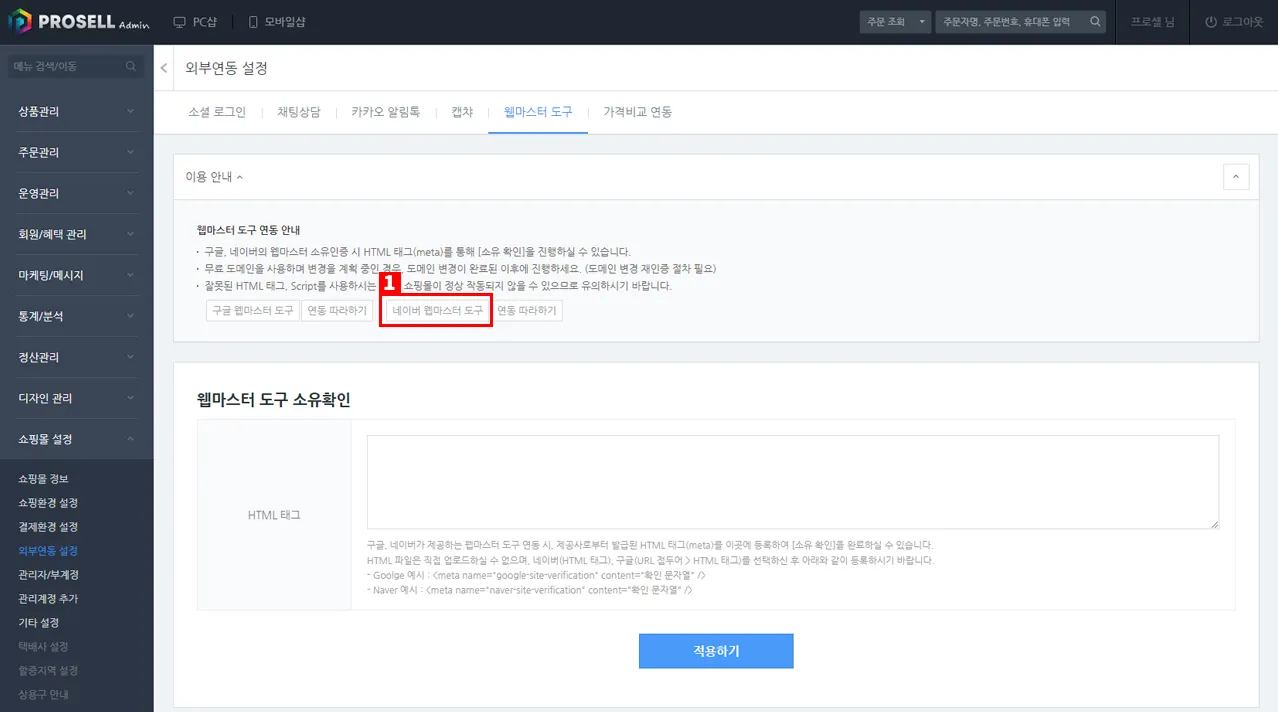Expand the 운영관리 menu

76,193
